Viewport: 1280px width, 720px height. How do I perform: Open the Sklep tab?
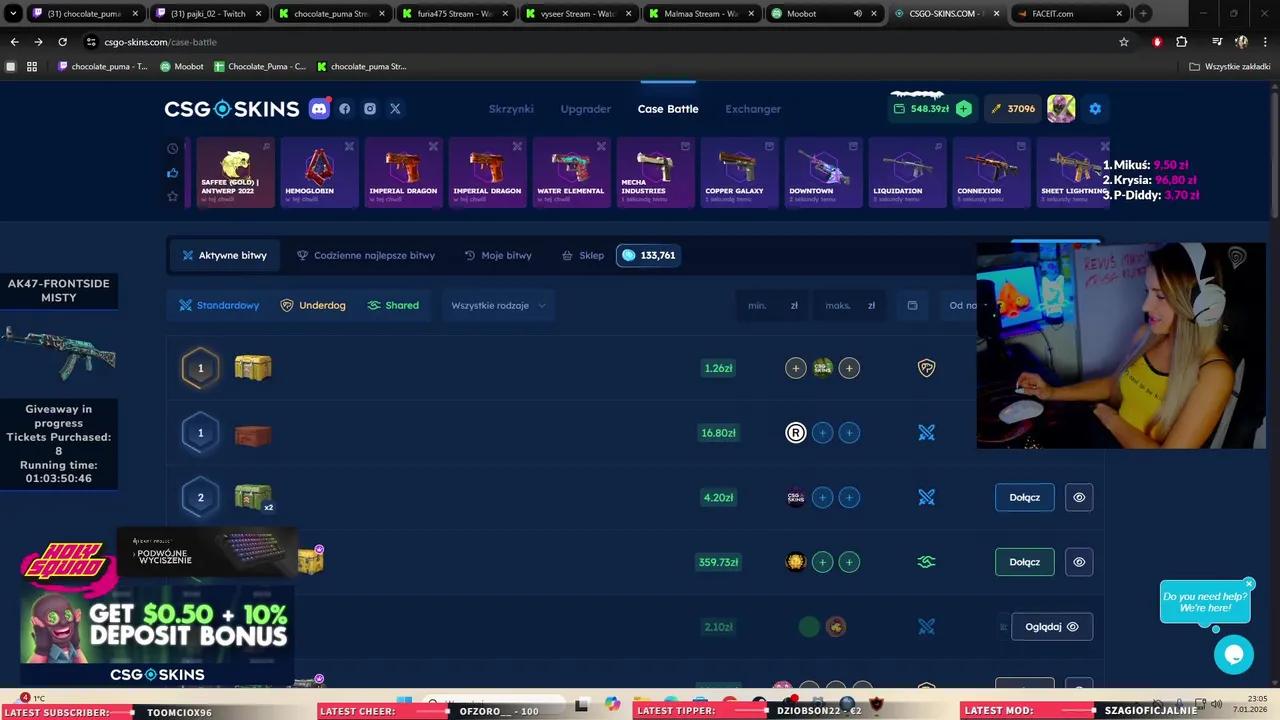(x=582, y=255)
